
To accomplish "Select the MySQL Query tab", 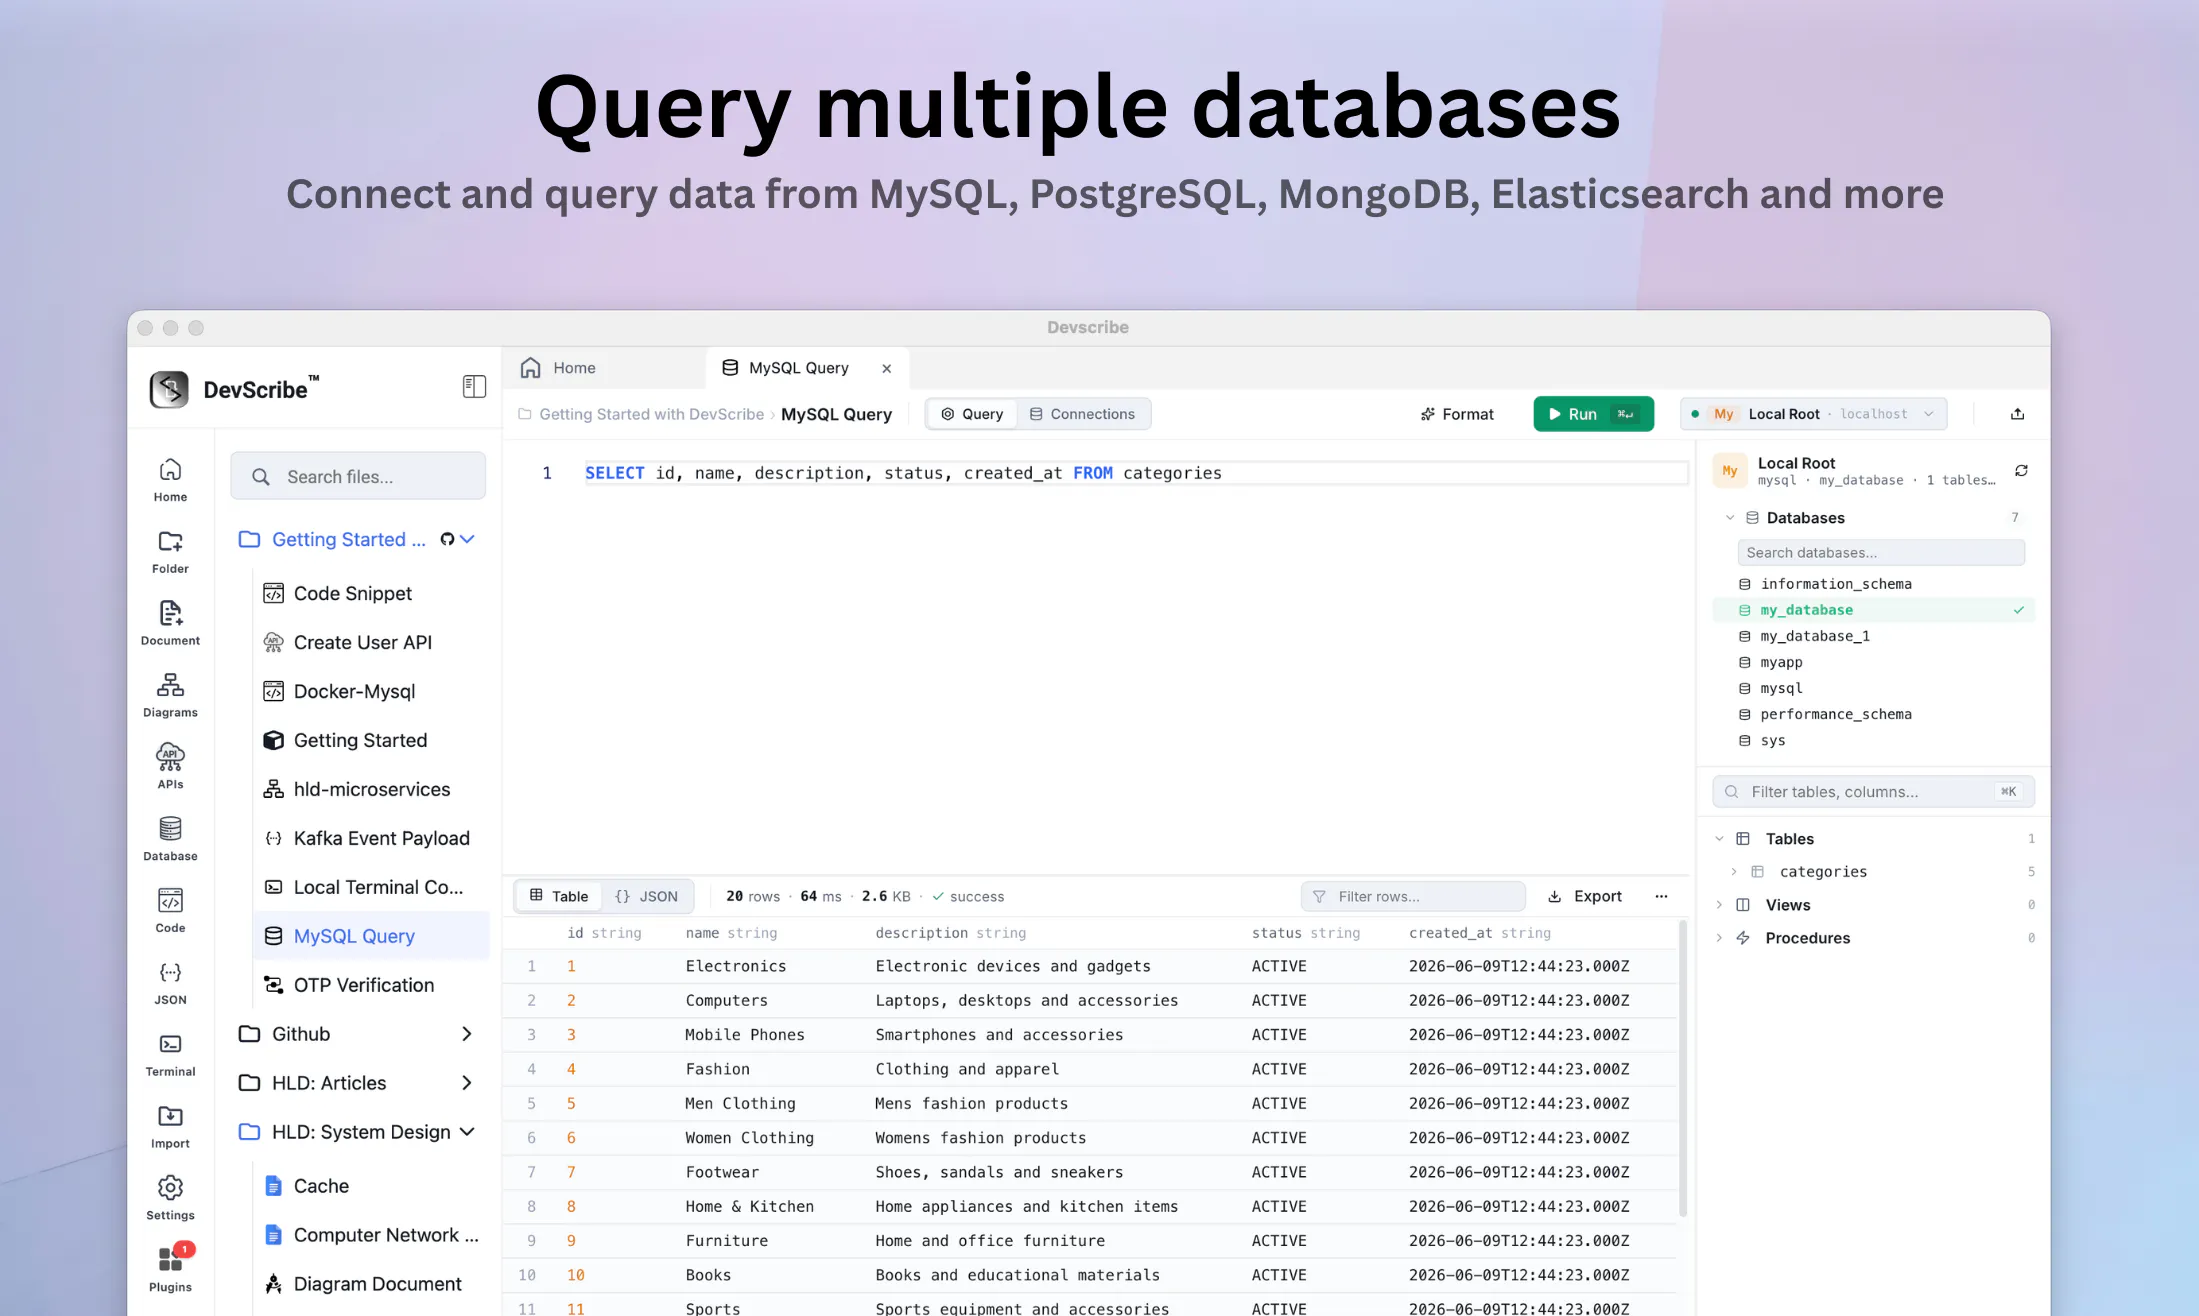I will coord(808,368).
